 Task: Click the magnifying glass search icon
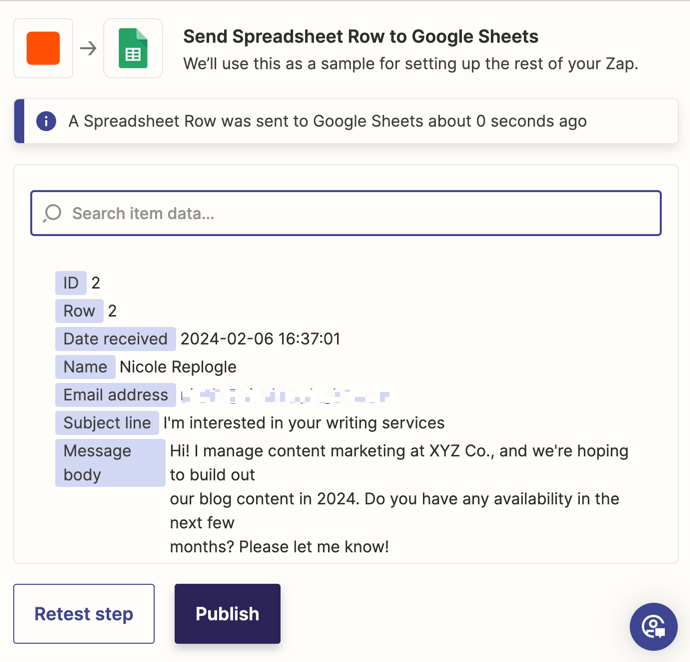click(52, 213)
